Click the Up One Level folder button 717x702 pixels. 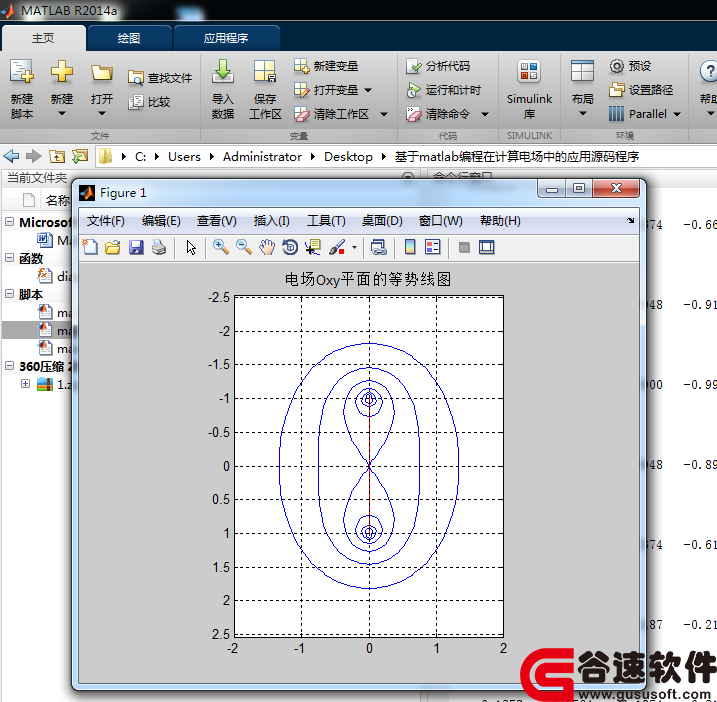(57, 156)
